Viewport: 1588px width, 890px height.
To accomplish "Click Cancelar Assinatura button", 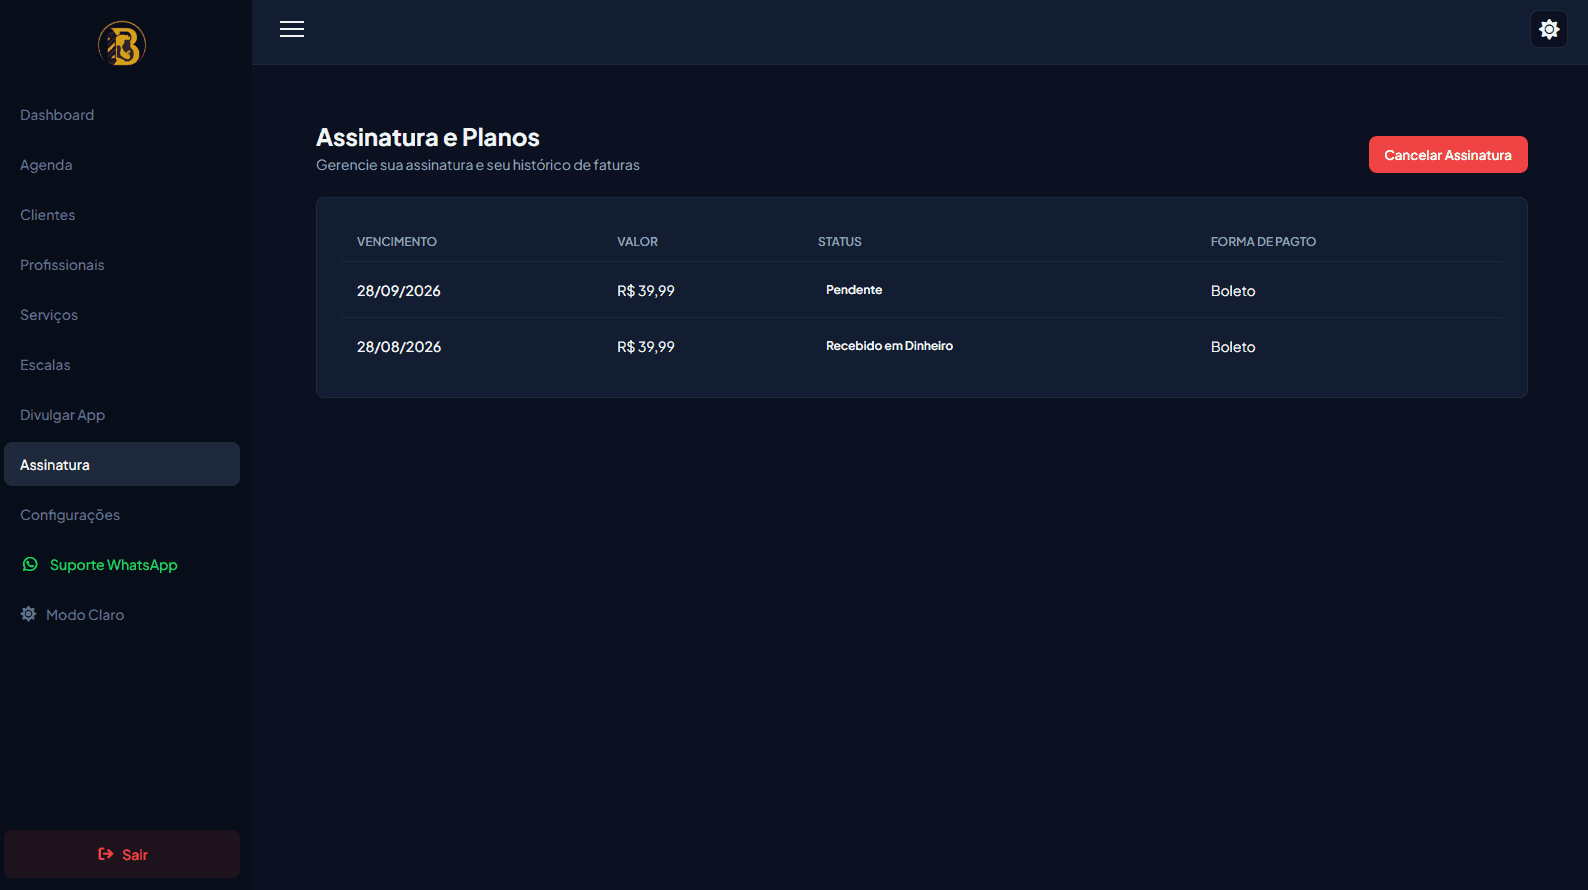I will tap(1448, 155).
